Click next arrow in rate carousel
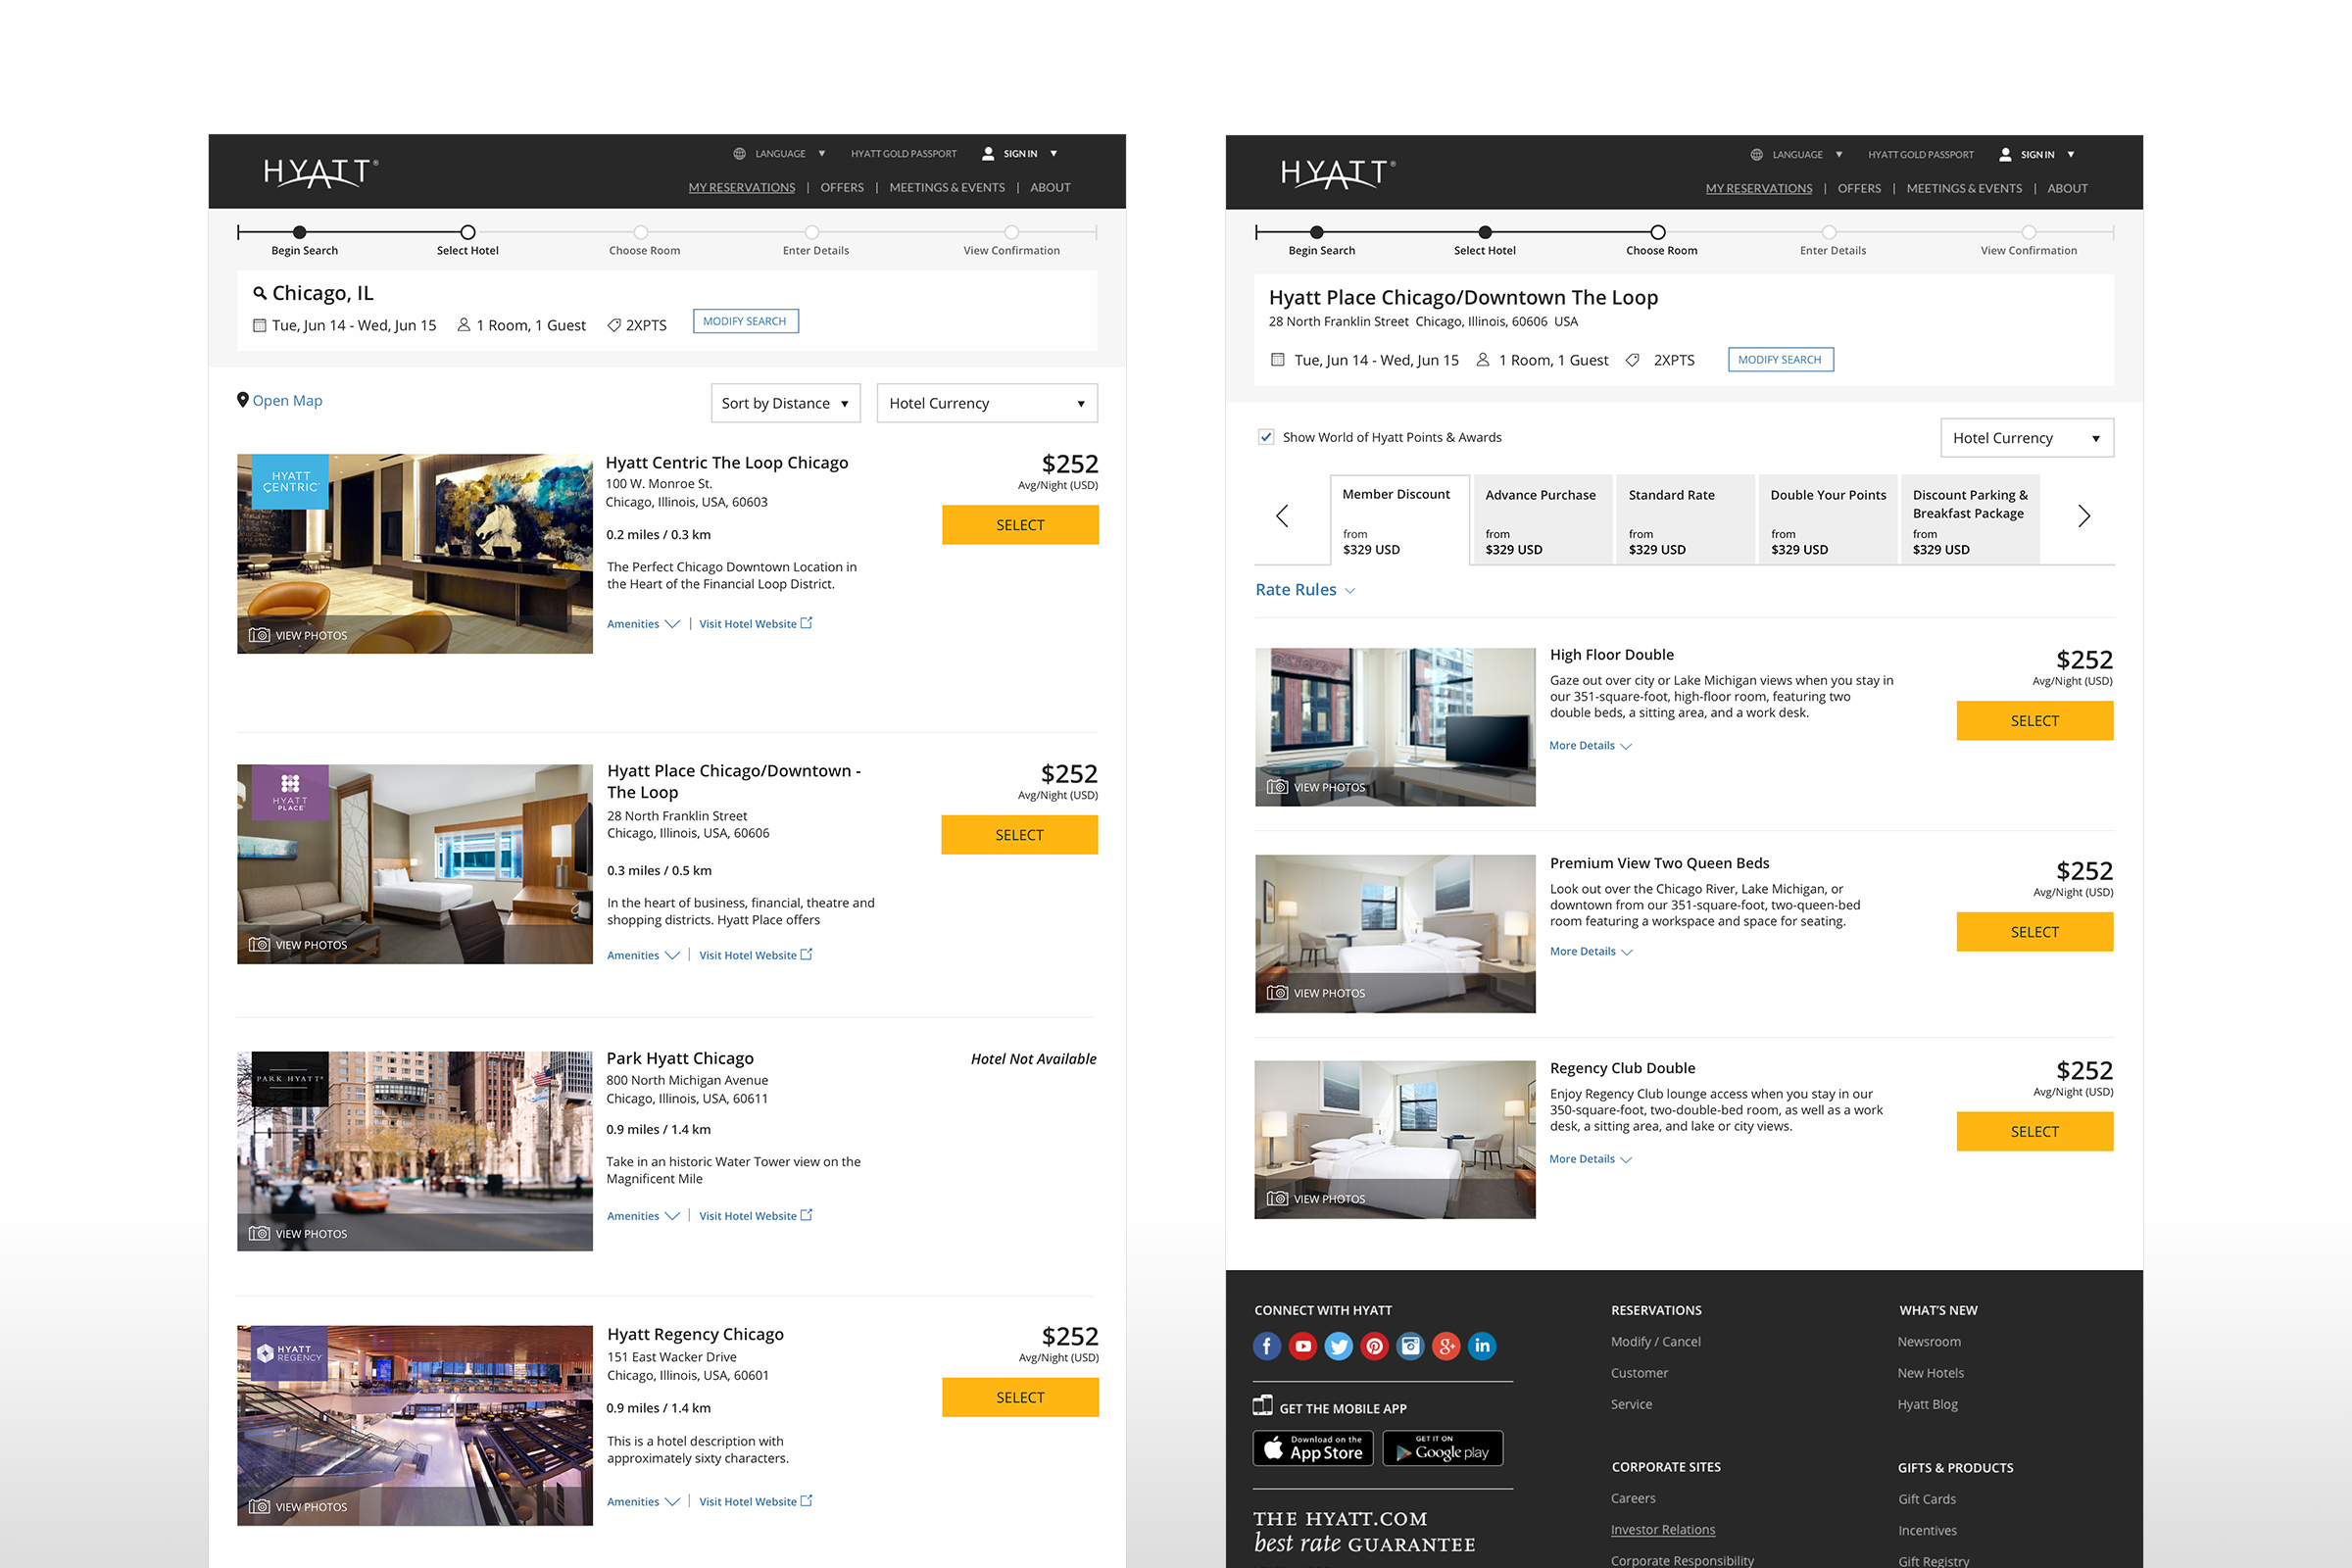2352x1568 pixels. [2084, 516]
